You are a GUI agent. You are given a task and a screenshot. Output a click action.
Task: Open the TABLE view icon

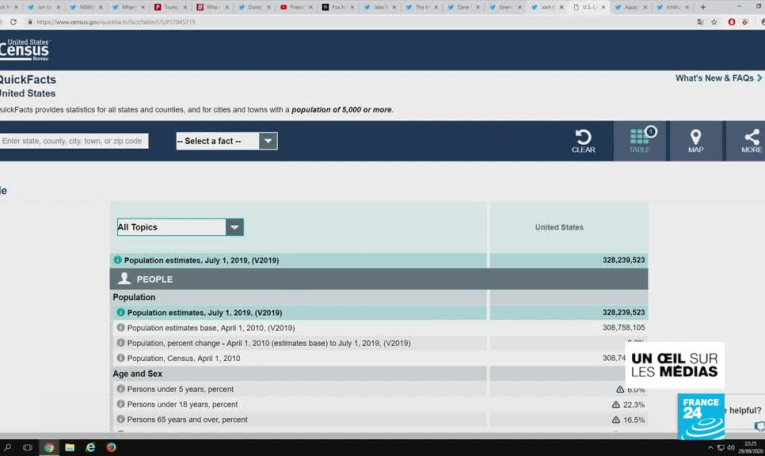pyautogui.click(x=640, y=138)
